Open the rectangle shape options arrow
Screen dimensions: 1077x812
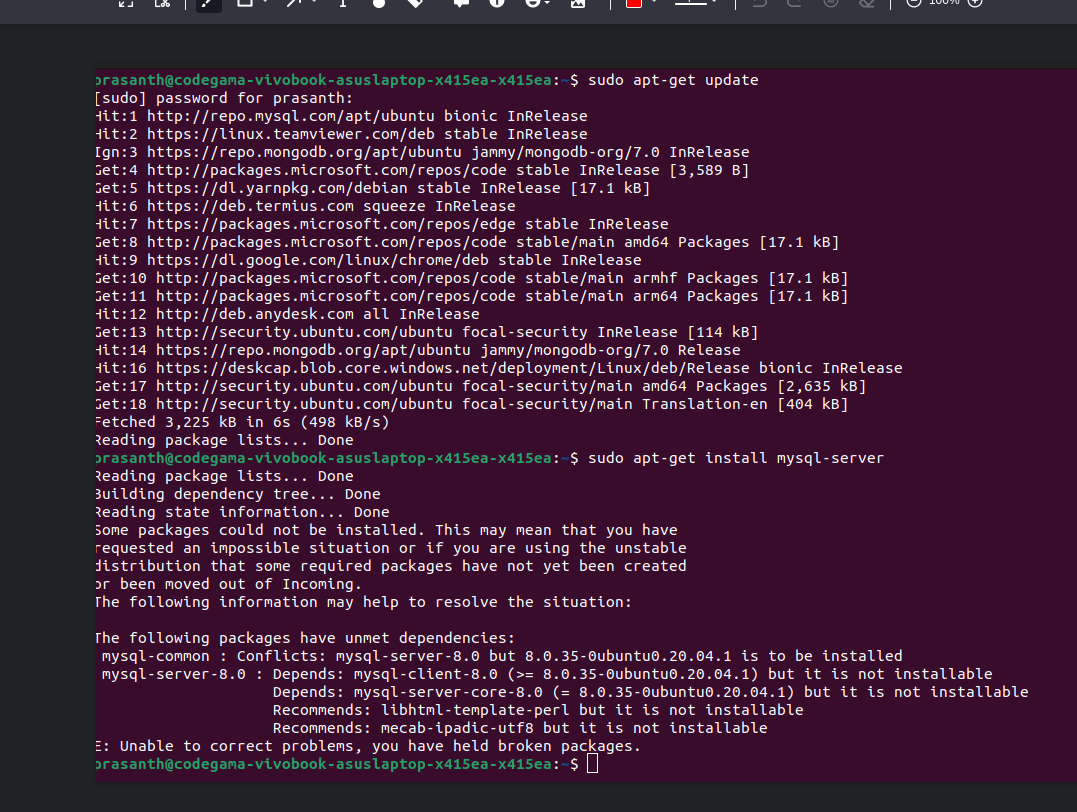pos(265,4)
